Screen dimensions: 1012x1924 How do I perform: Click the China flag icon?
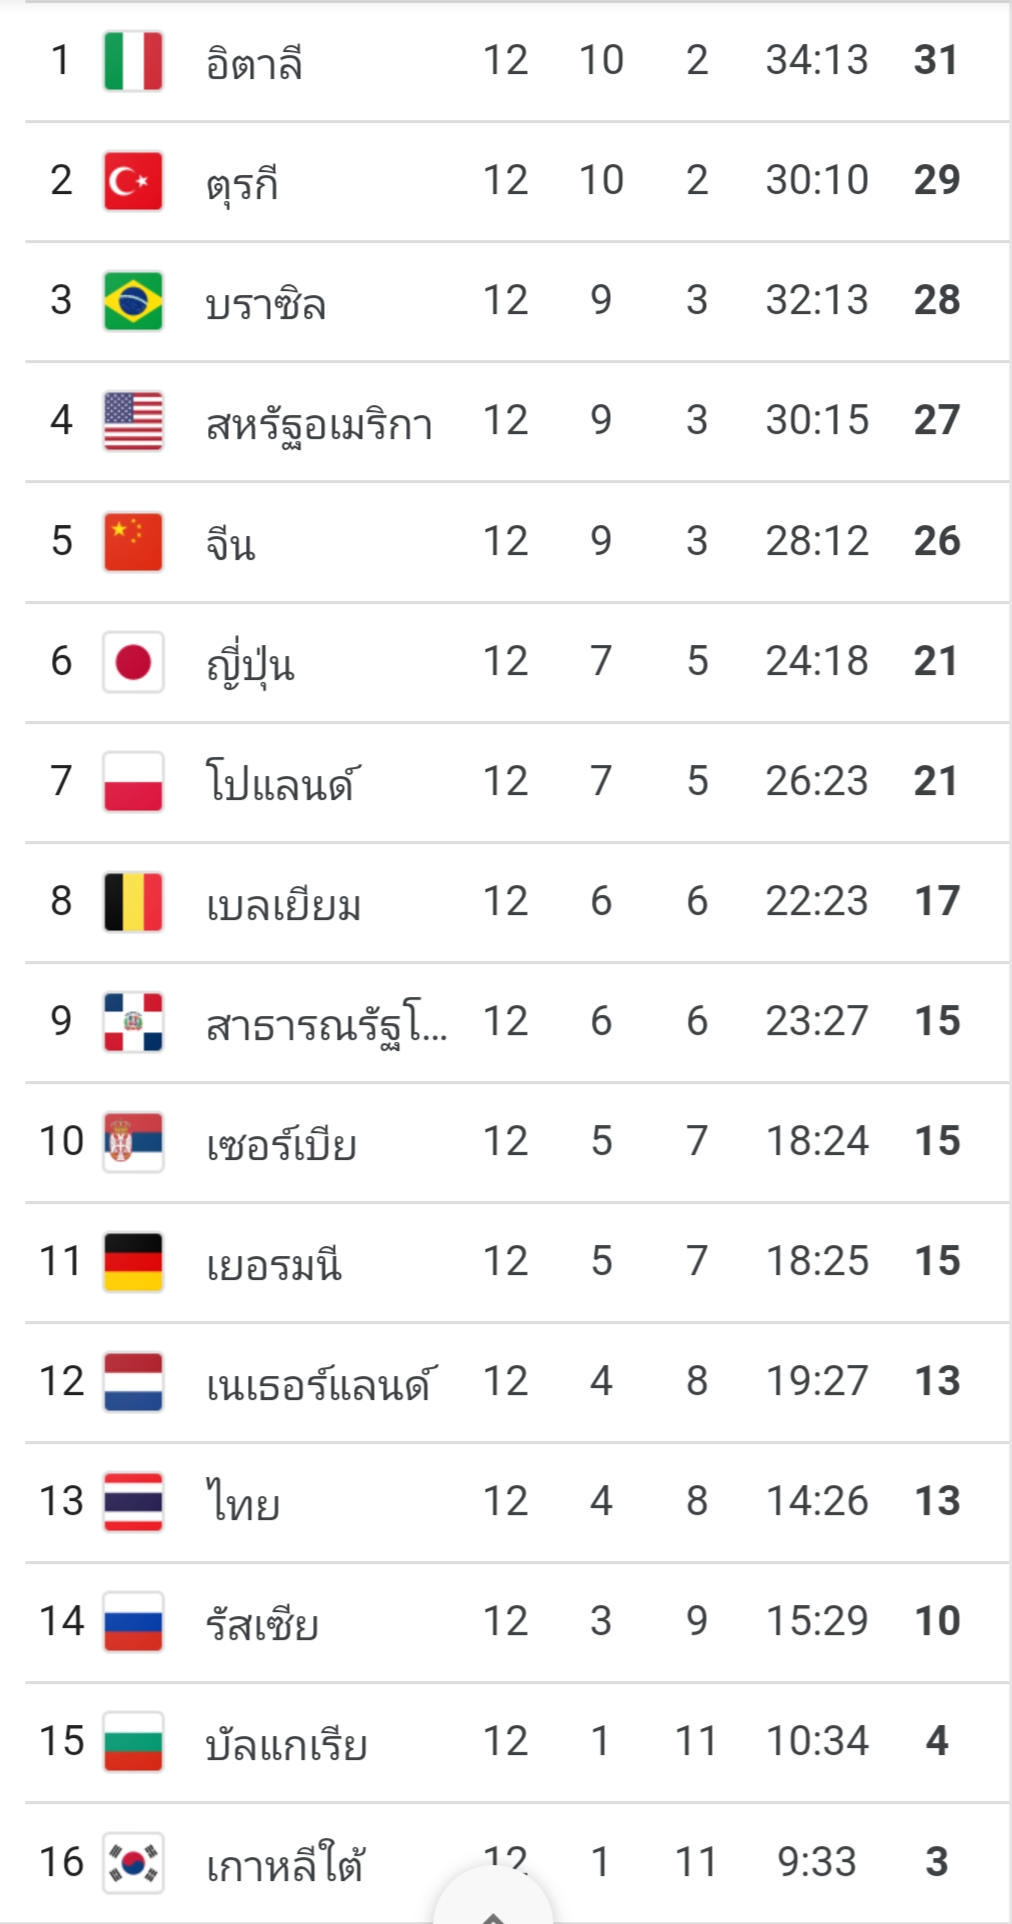(133, 541)
